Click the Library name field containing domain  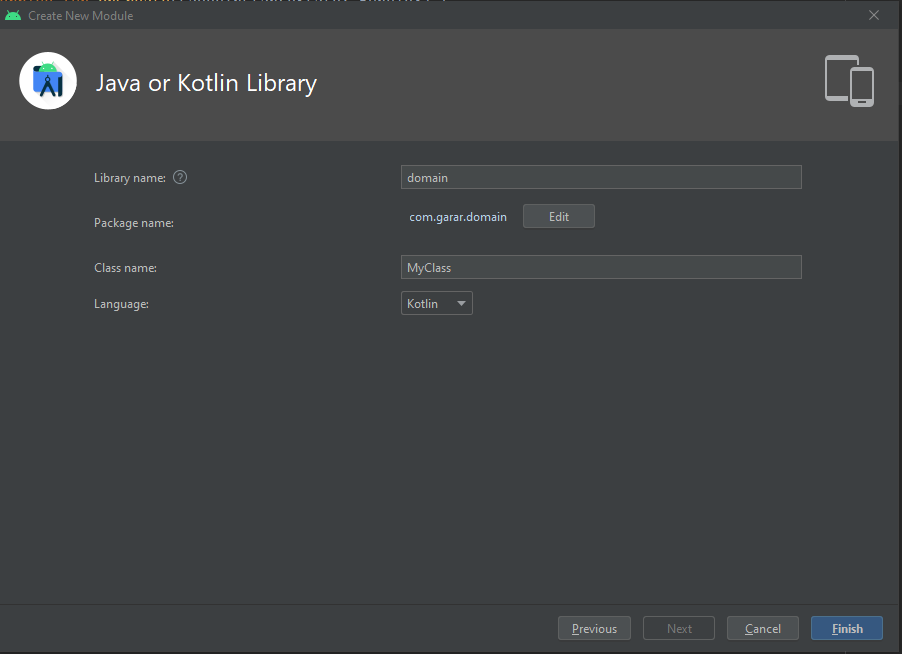pos(601,177)
